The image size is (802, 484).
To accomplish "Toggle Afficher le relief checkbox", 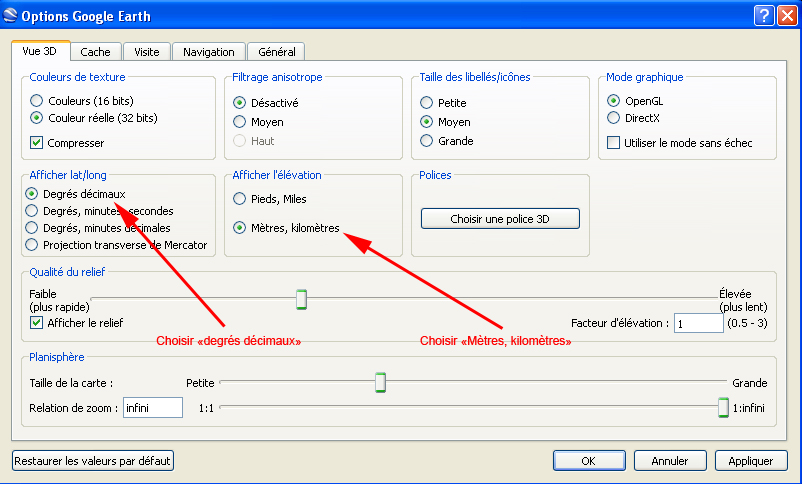I will click(x=36, y=322).
